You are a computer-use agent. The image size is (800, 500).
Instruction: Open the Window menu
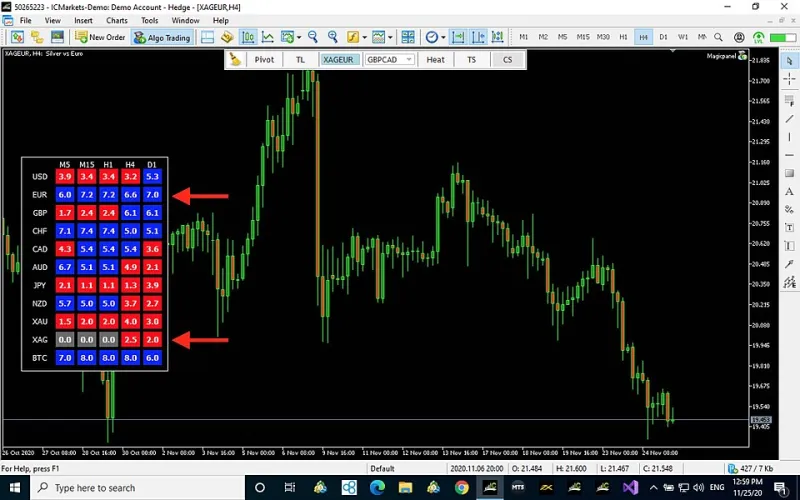(185, 20)
